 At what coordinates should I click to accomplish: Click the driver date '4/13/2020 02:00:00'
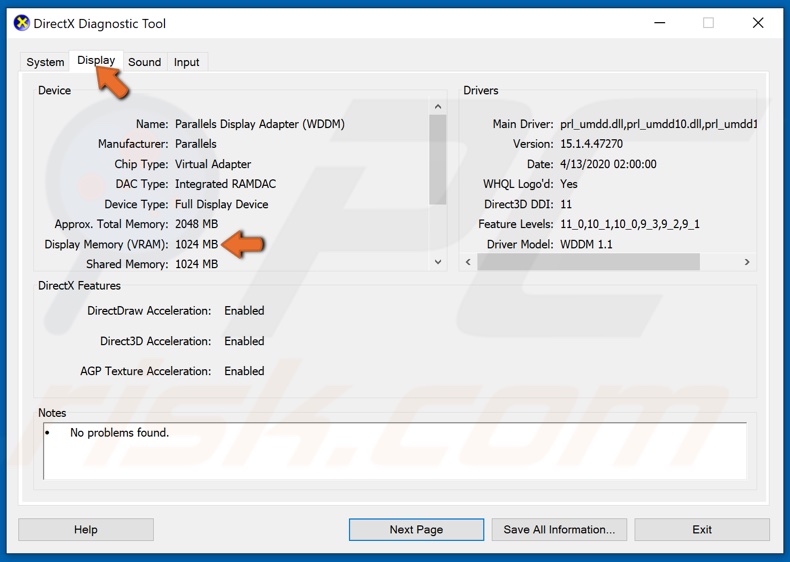[x=608, y=164]
